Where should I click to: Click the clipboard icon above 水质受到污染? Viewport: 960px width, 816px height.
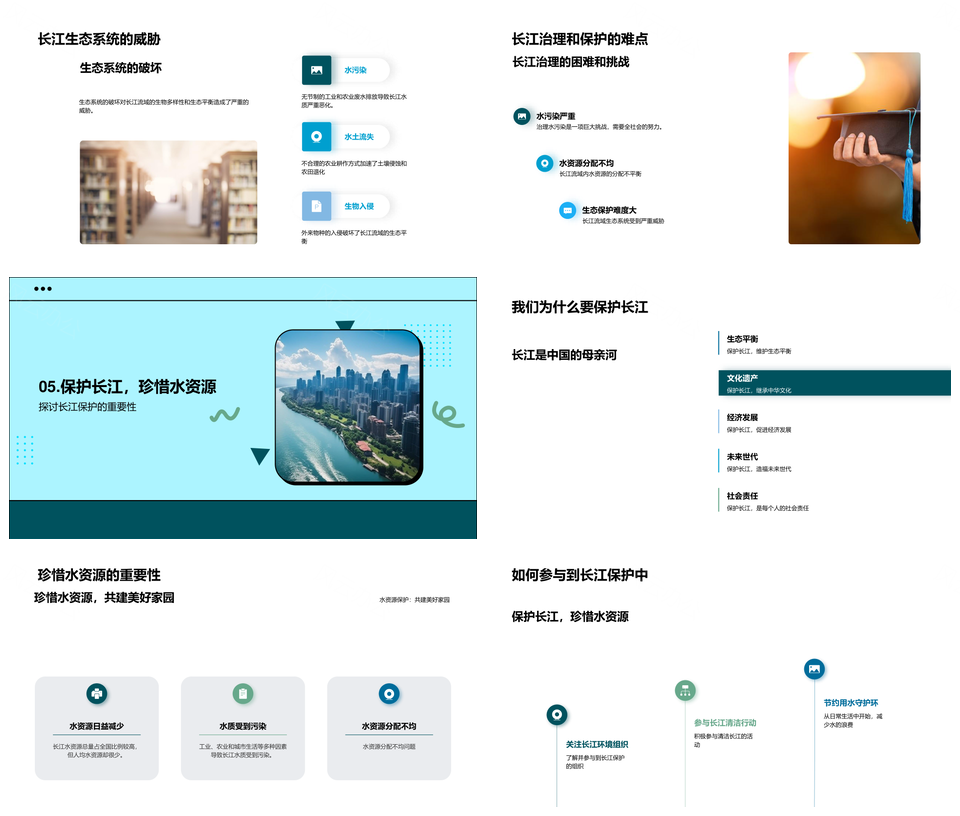pyautogui.click(x=243, y=693)
